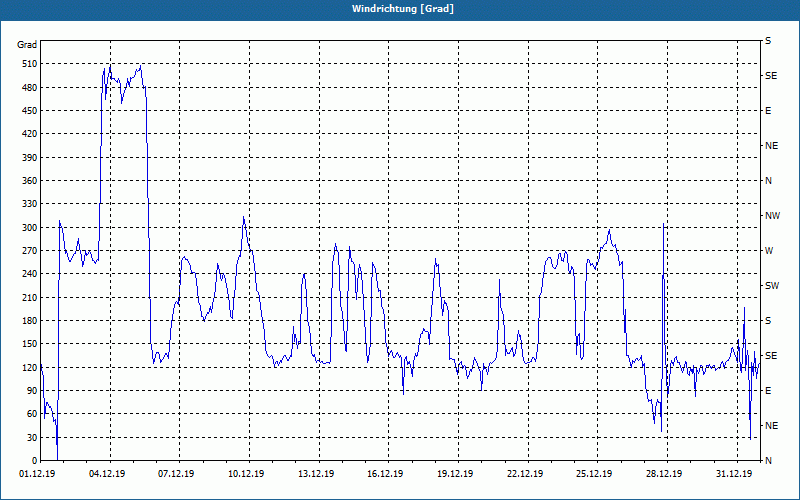Select the 510 value on the y-axis

30,64
